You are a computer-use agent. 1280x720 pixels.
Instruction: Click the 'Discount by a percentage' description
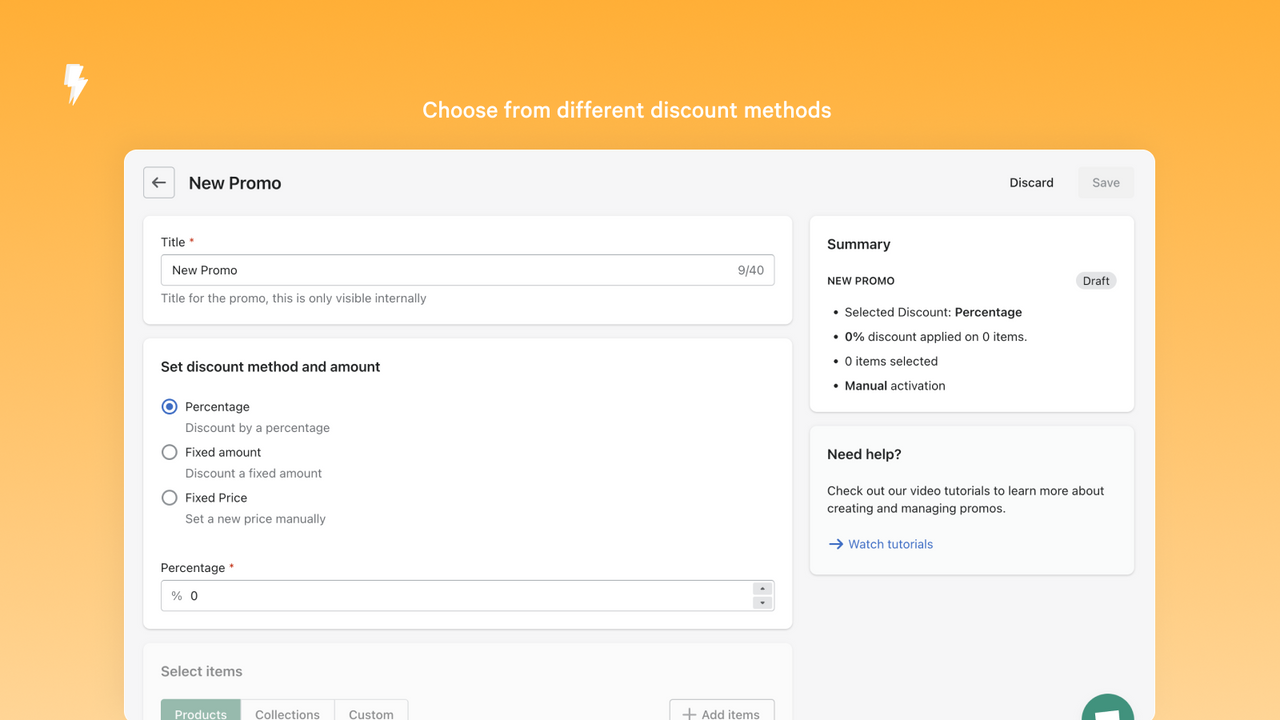[257, 428]
